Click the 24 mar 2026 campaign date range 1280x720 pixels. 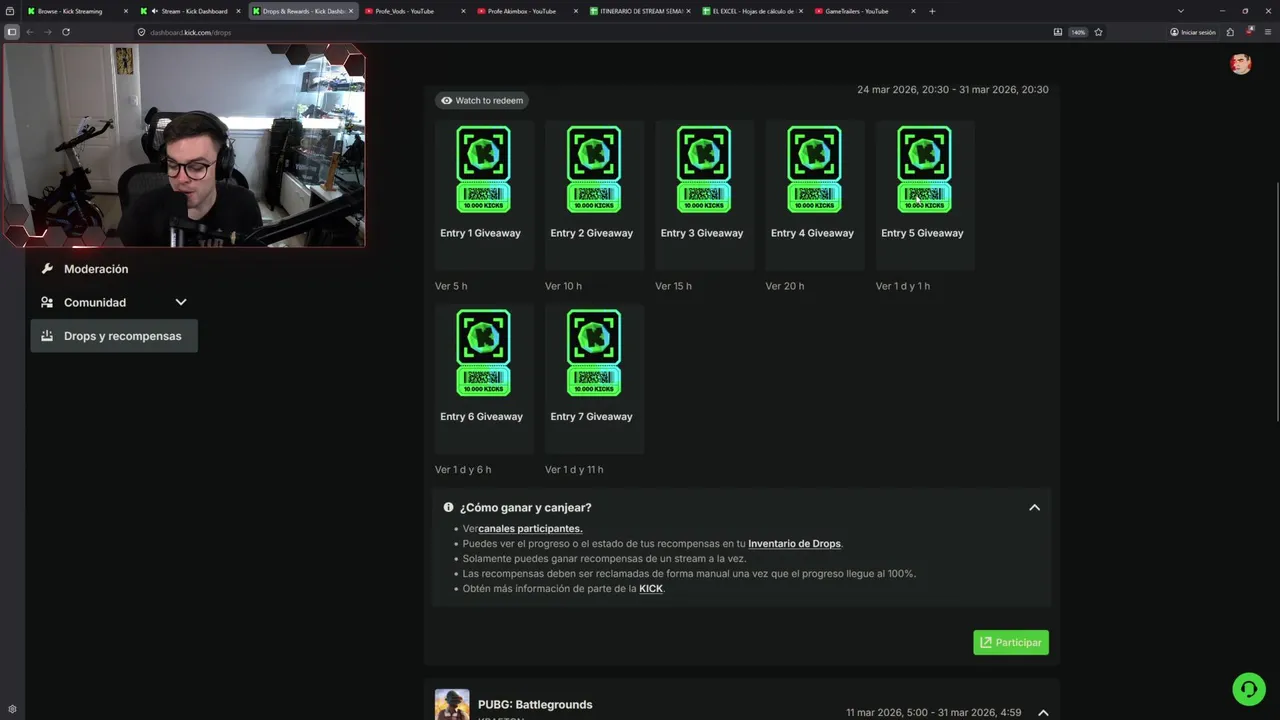pyautogui.click(x=953, y=90)
